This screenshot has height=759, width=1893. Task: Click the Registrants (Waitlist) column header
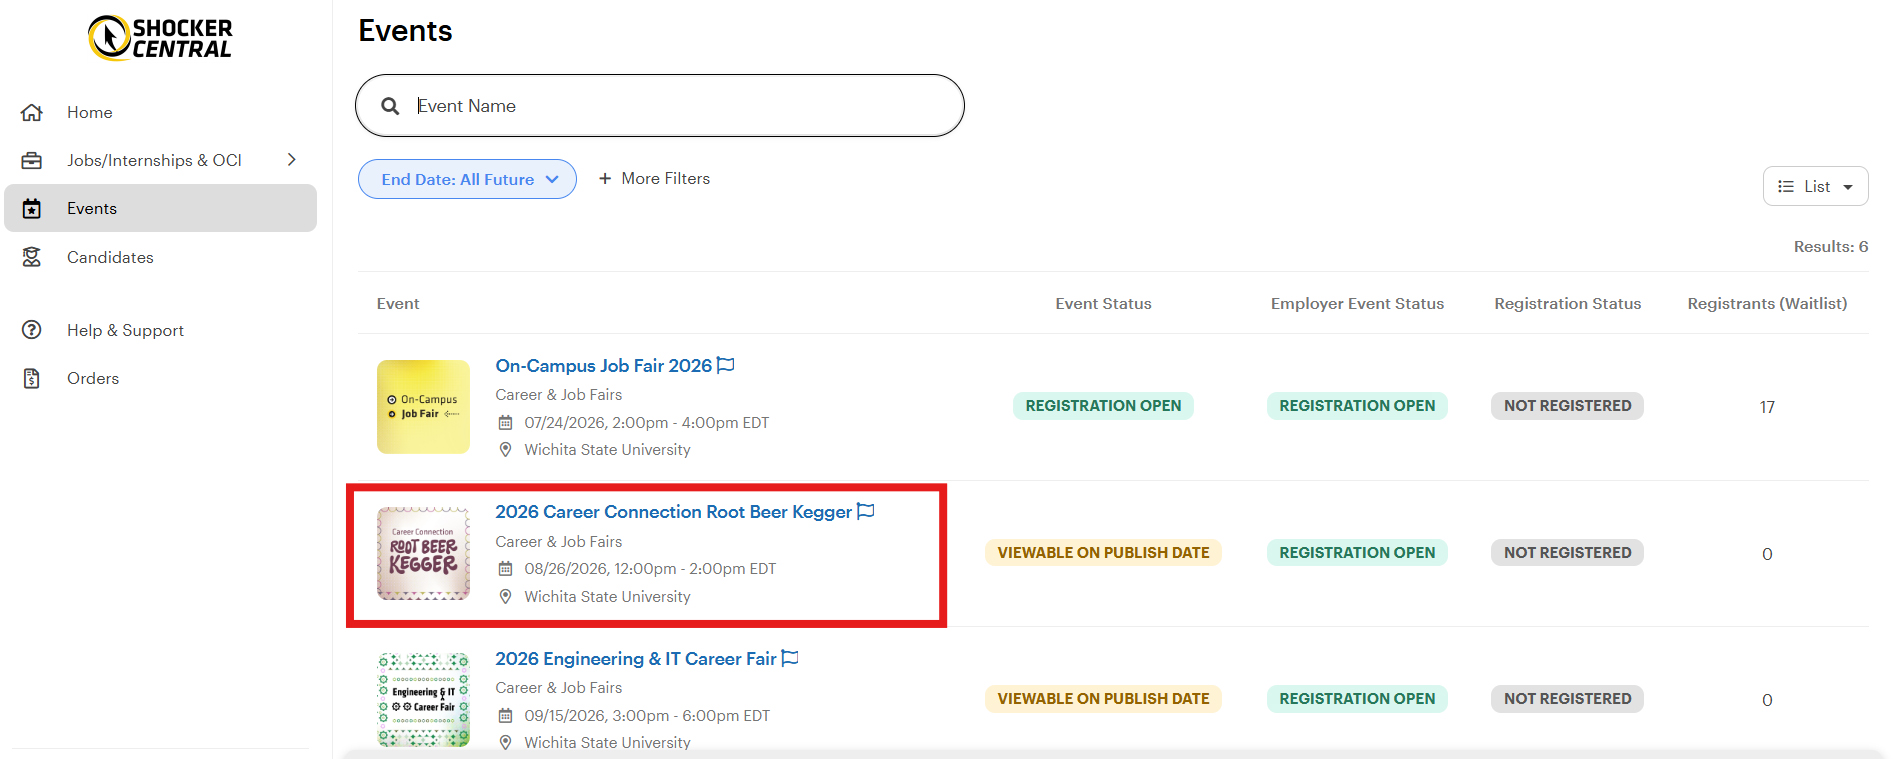[1767, 303]
